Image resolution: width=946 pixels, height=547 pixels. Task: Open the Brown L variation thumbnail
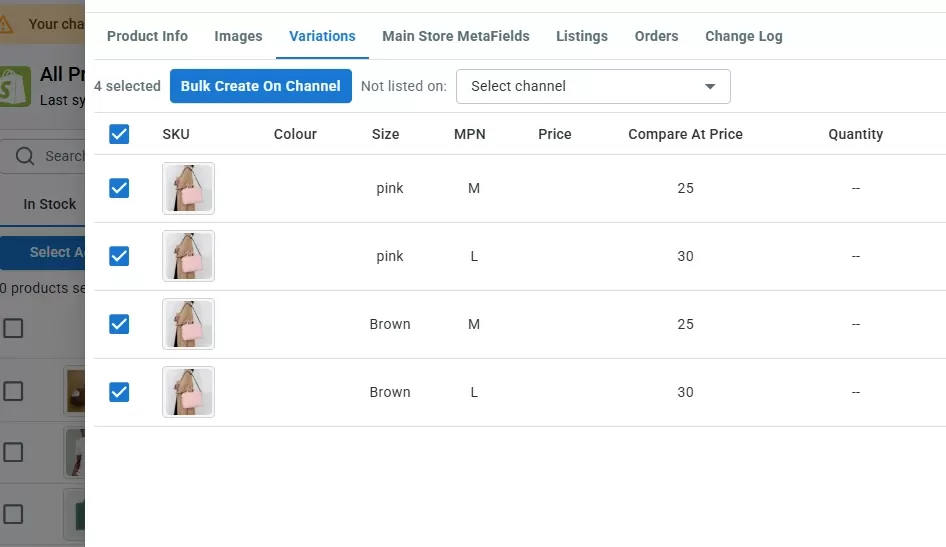pyautogui.click(x=188, y=392)
